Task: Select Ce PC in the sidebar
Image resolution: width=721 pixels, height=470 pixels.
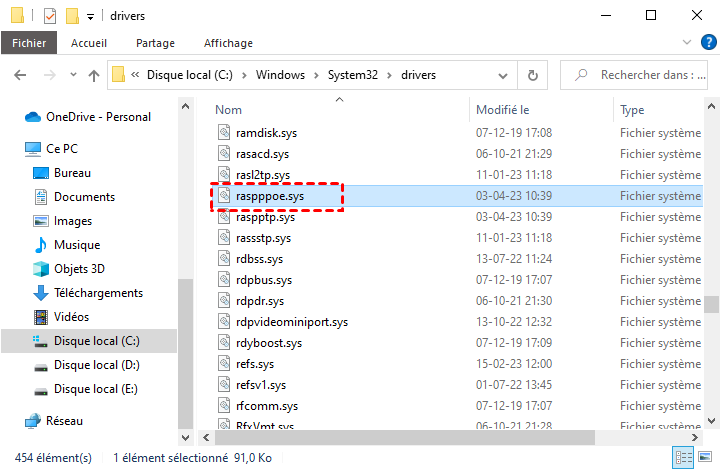Action: click(51, 149)
